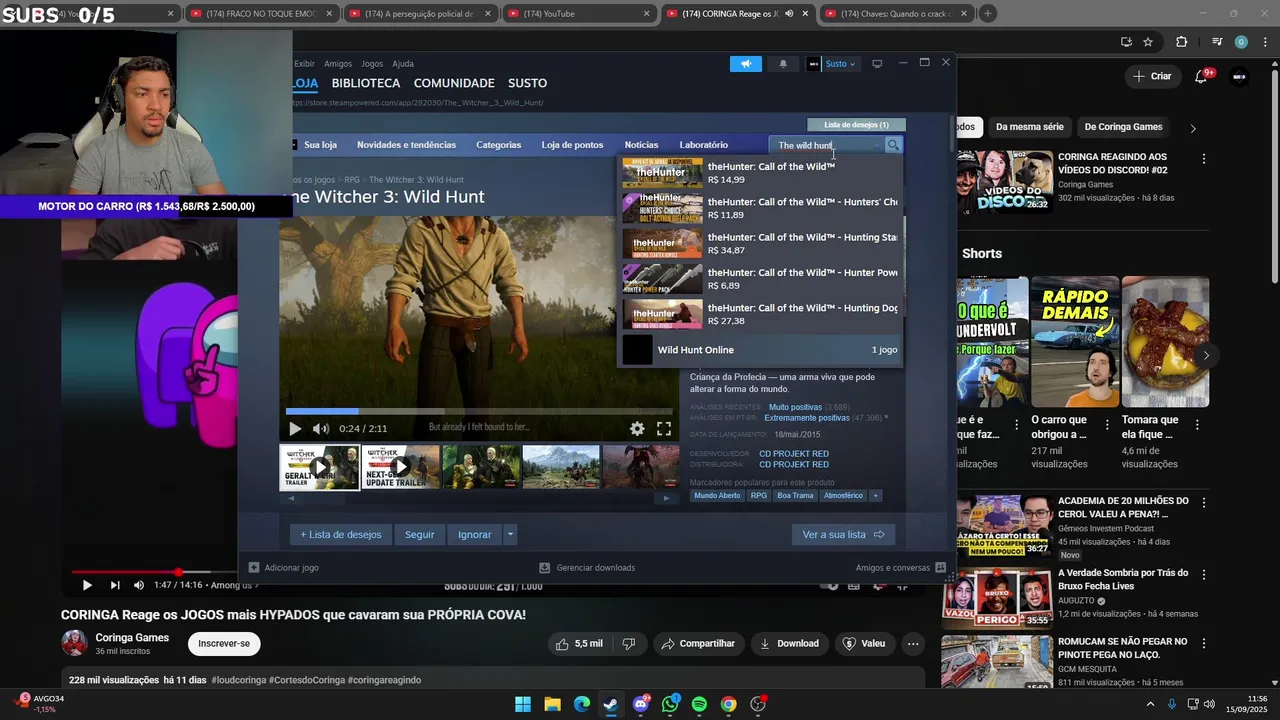This screenshot has width=1280, height=720.
Task: Open the Steam Amigos menu
Action: 338,64
